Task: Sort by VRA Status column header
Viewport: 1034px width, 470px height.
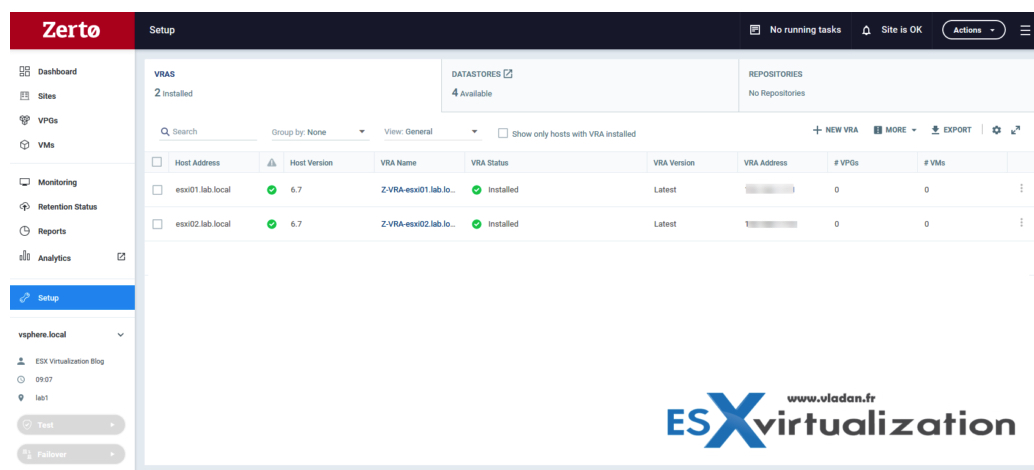Action: tap(489, 163)
